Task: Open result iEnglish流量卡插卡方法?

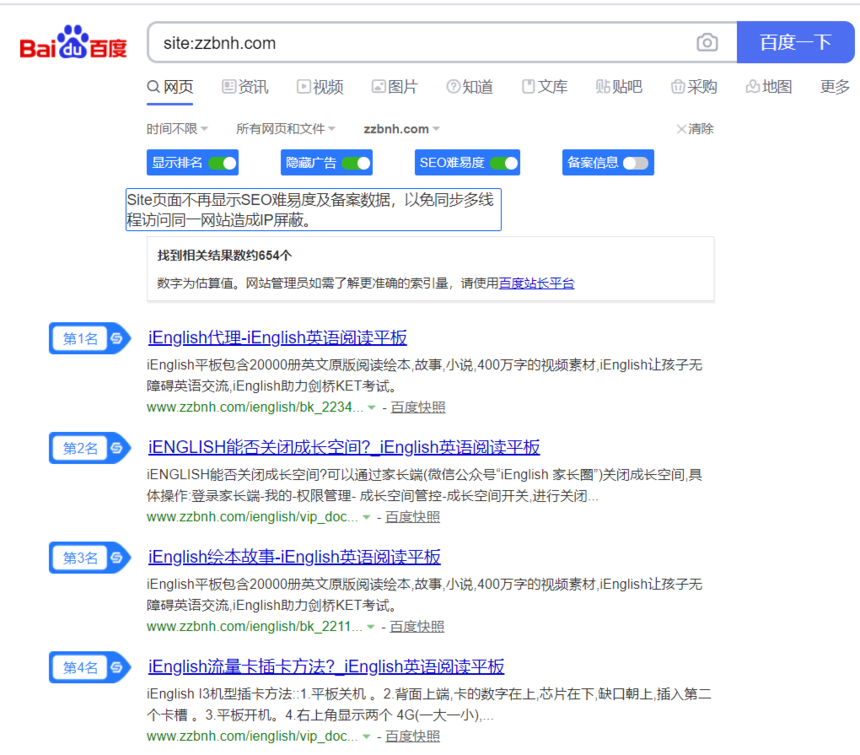Action: pyautogui.click(x=326, y=666)
